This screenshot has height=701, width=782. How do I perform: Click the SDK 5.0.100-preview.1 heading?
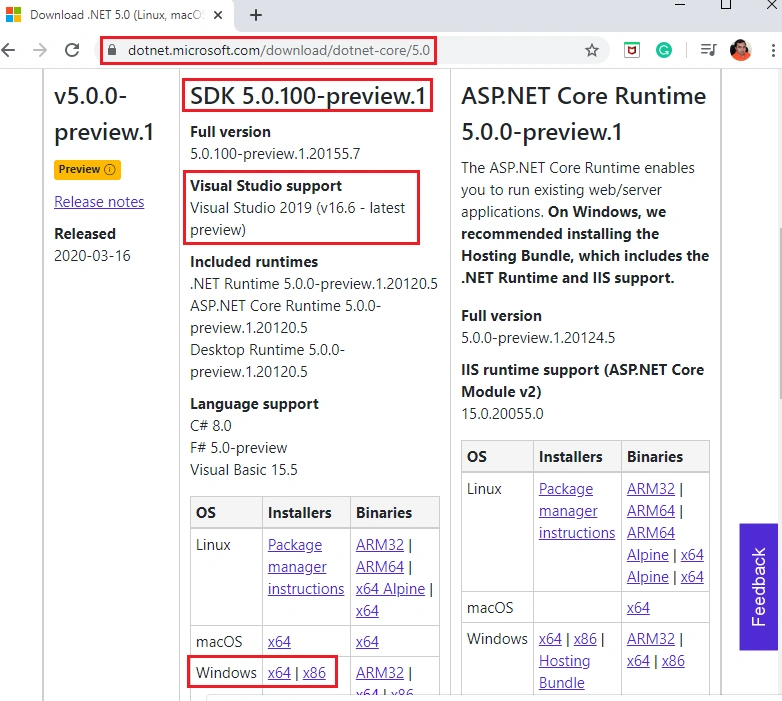(308, 95)
